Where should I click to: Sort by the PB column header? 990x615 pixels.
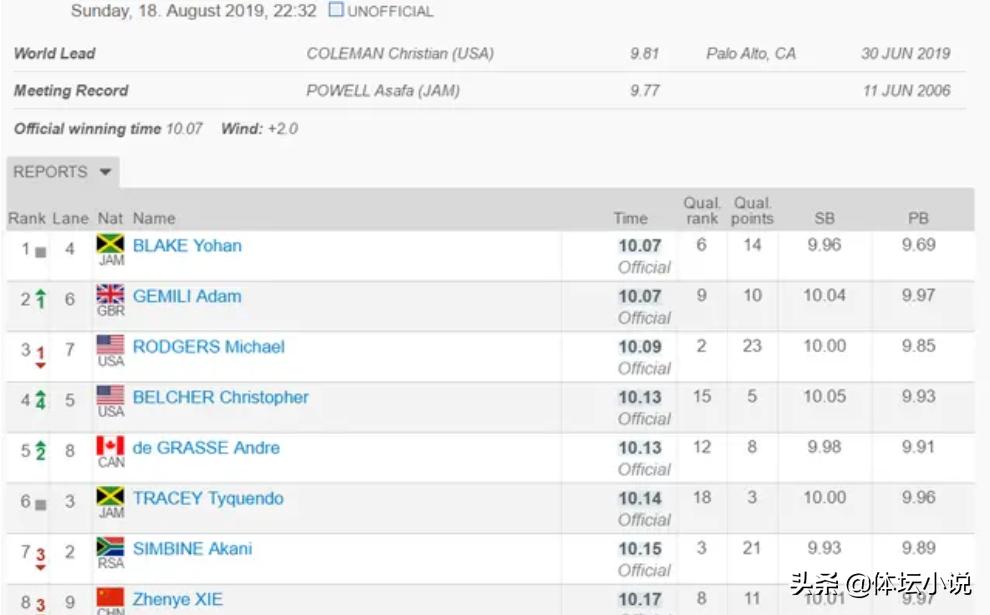click(x=918, y=218)
